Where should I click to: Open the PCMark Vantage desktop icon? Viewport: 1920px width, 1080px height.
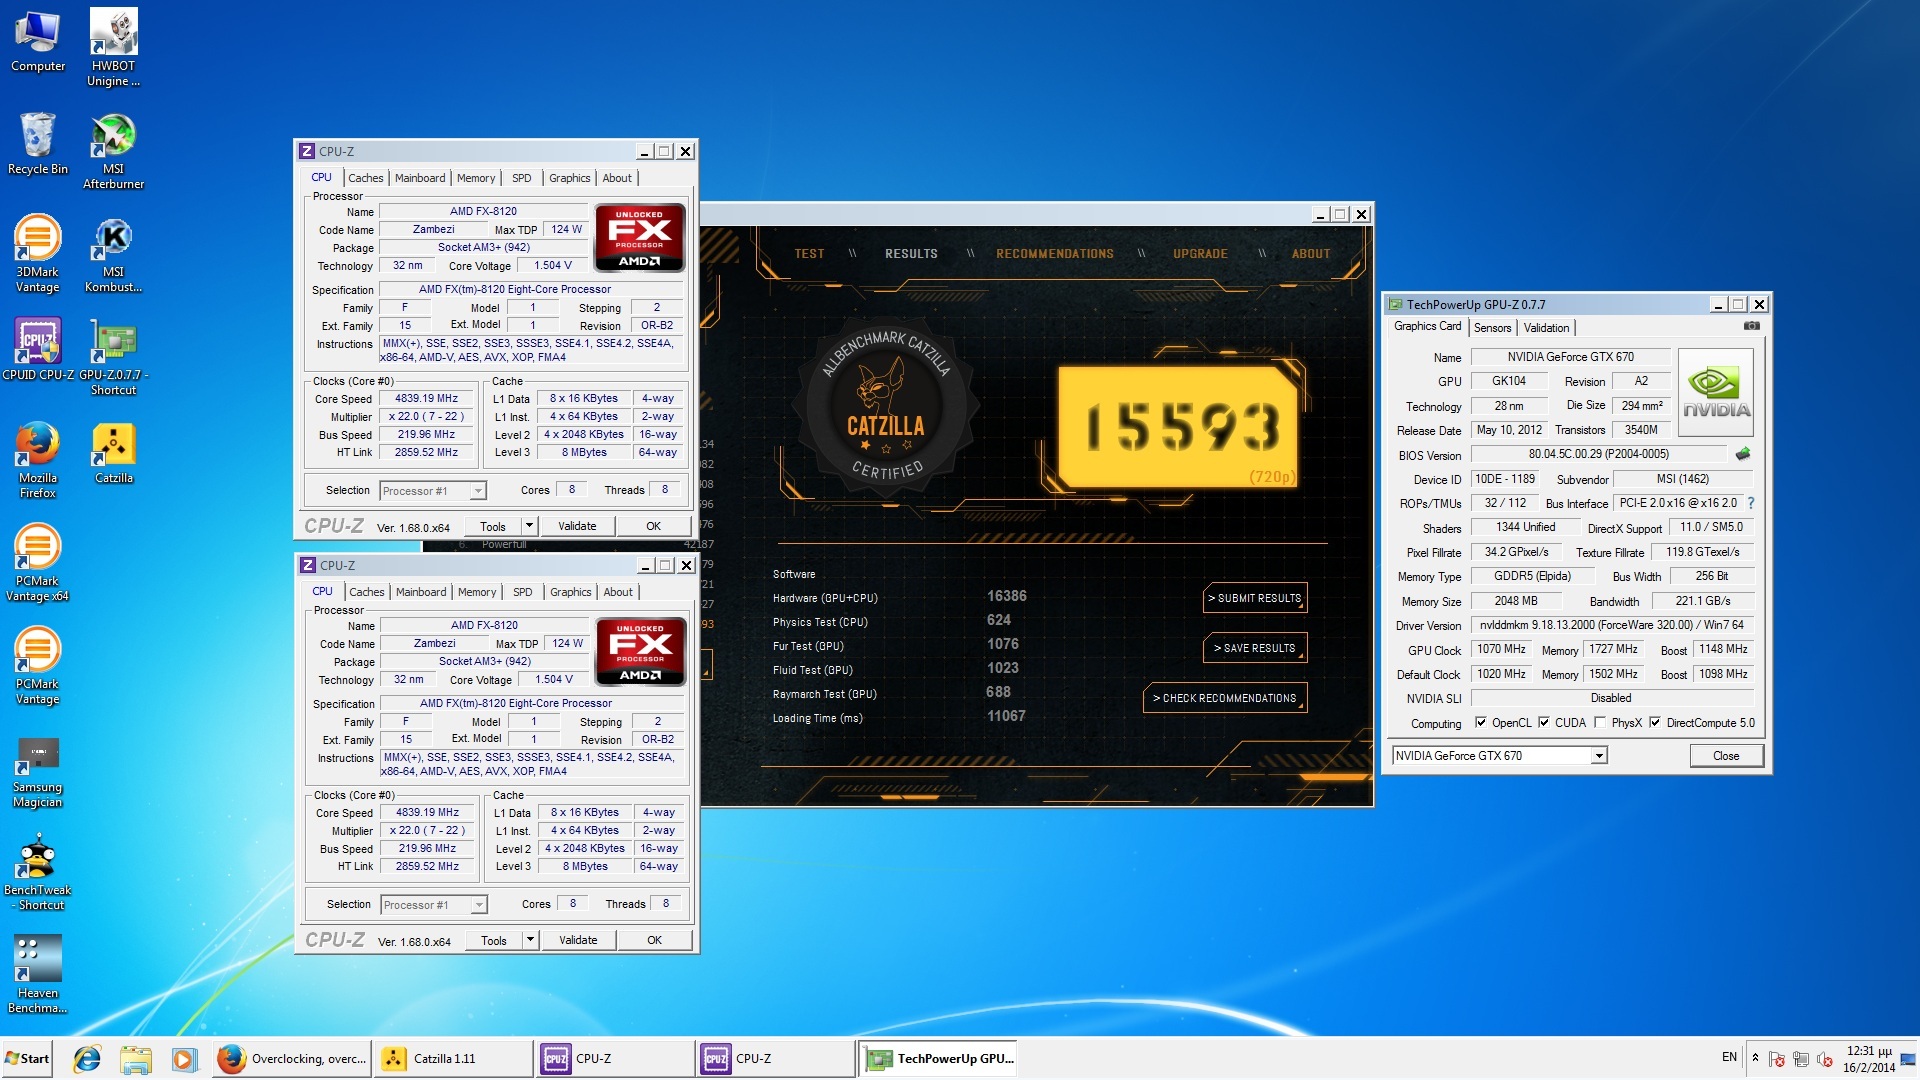(38, 666)
